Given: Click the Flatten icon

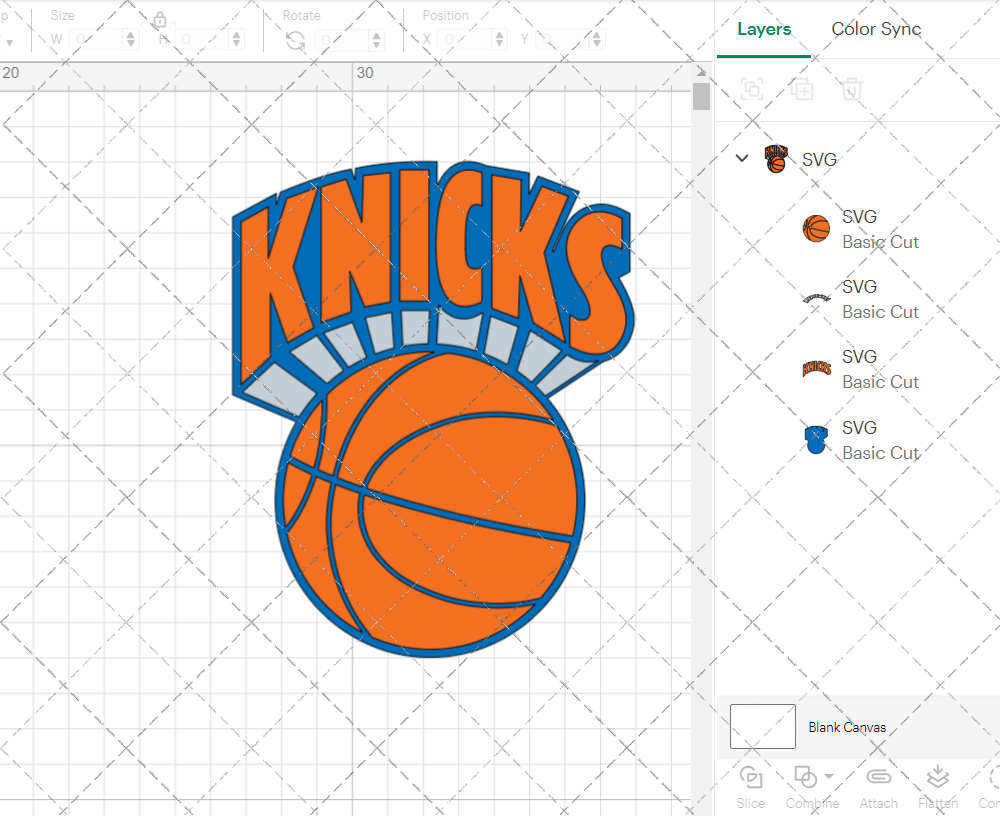Looking at the screenshot, I should tap(938, 777).
